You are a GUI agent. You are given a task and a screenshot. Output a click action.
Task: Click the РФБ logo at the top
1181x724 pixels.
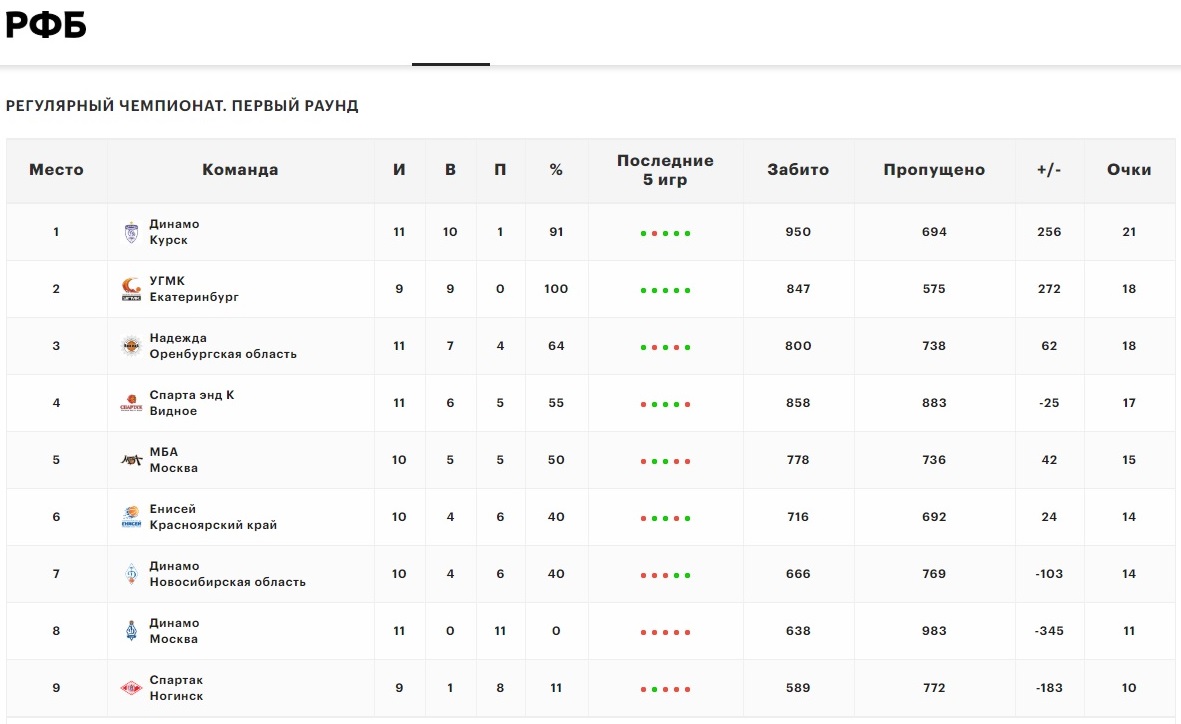(x=46, y=25)
